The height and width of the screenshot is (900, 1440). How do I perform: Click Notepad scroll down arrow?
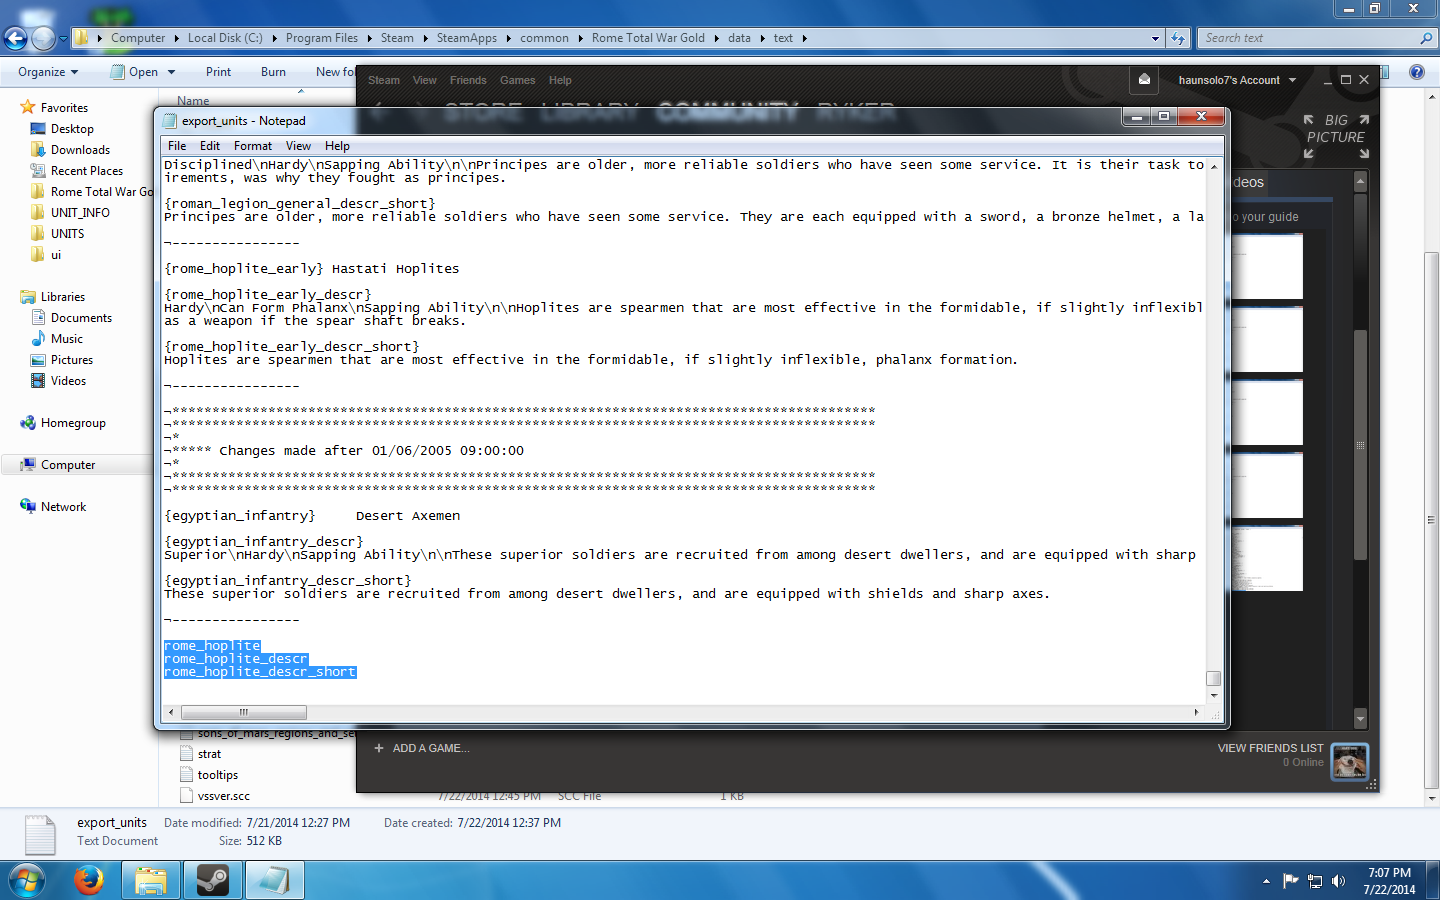click(x=1214, y=695)
